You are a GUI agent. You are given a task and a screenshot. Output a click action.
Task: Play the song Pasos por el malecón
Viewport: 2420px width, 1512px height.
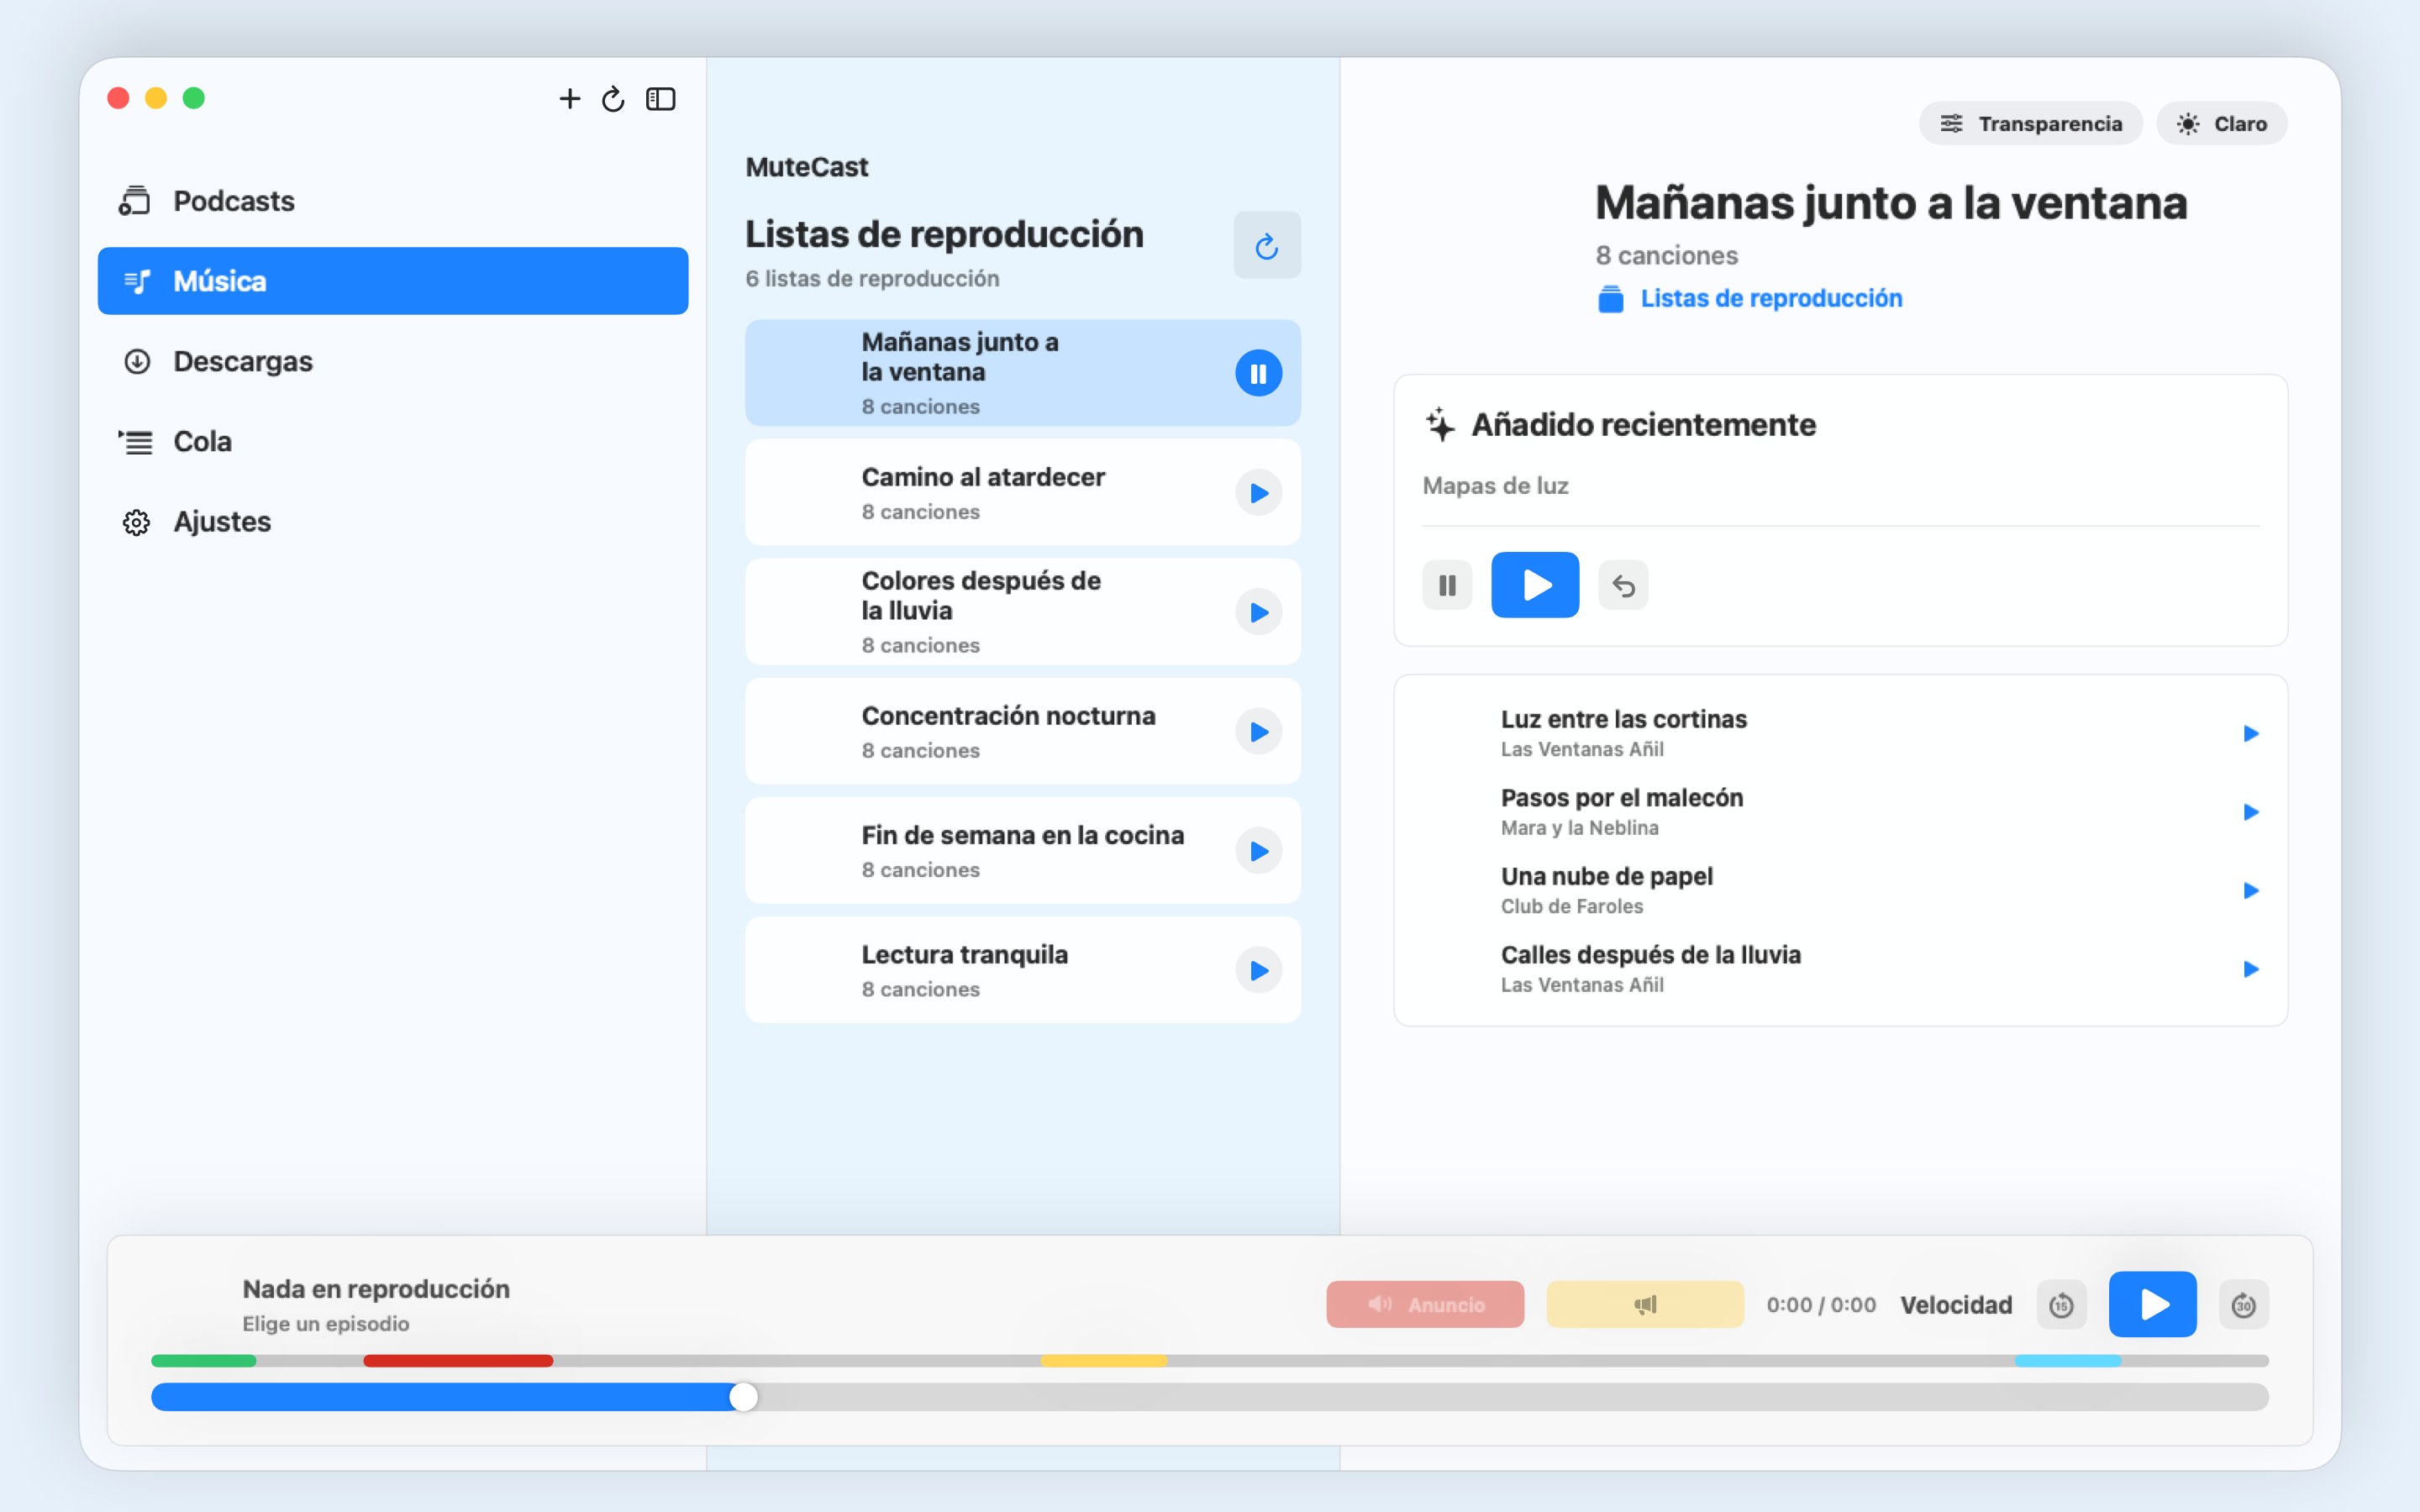(2250, 812)
